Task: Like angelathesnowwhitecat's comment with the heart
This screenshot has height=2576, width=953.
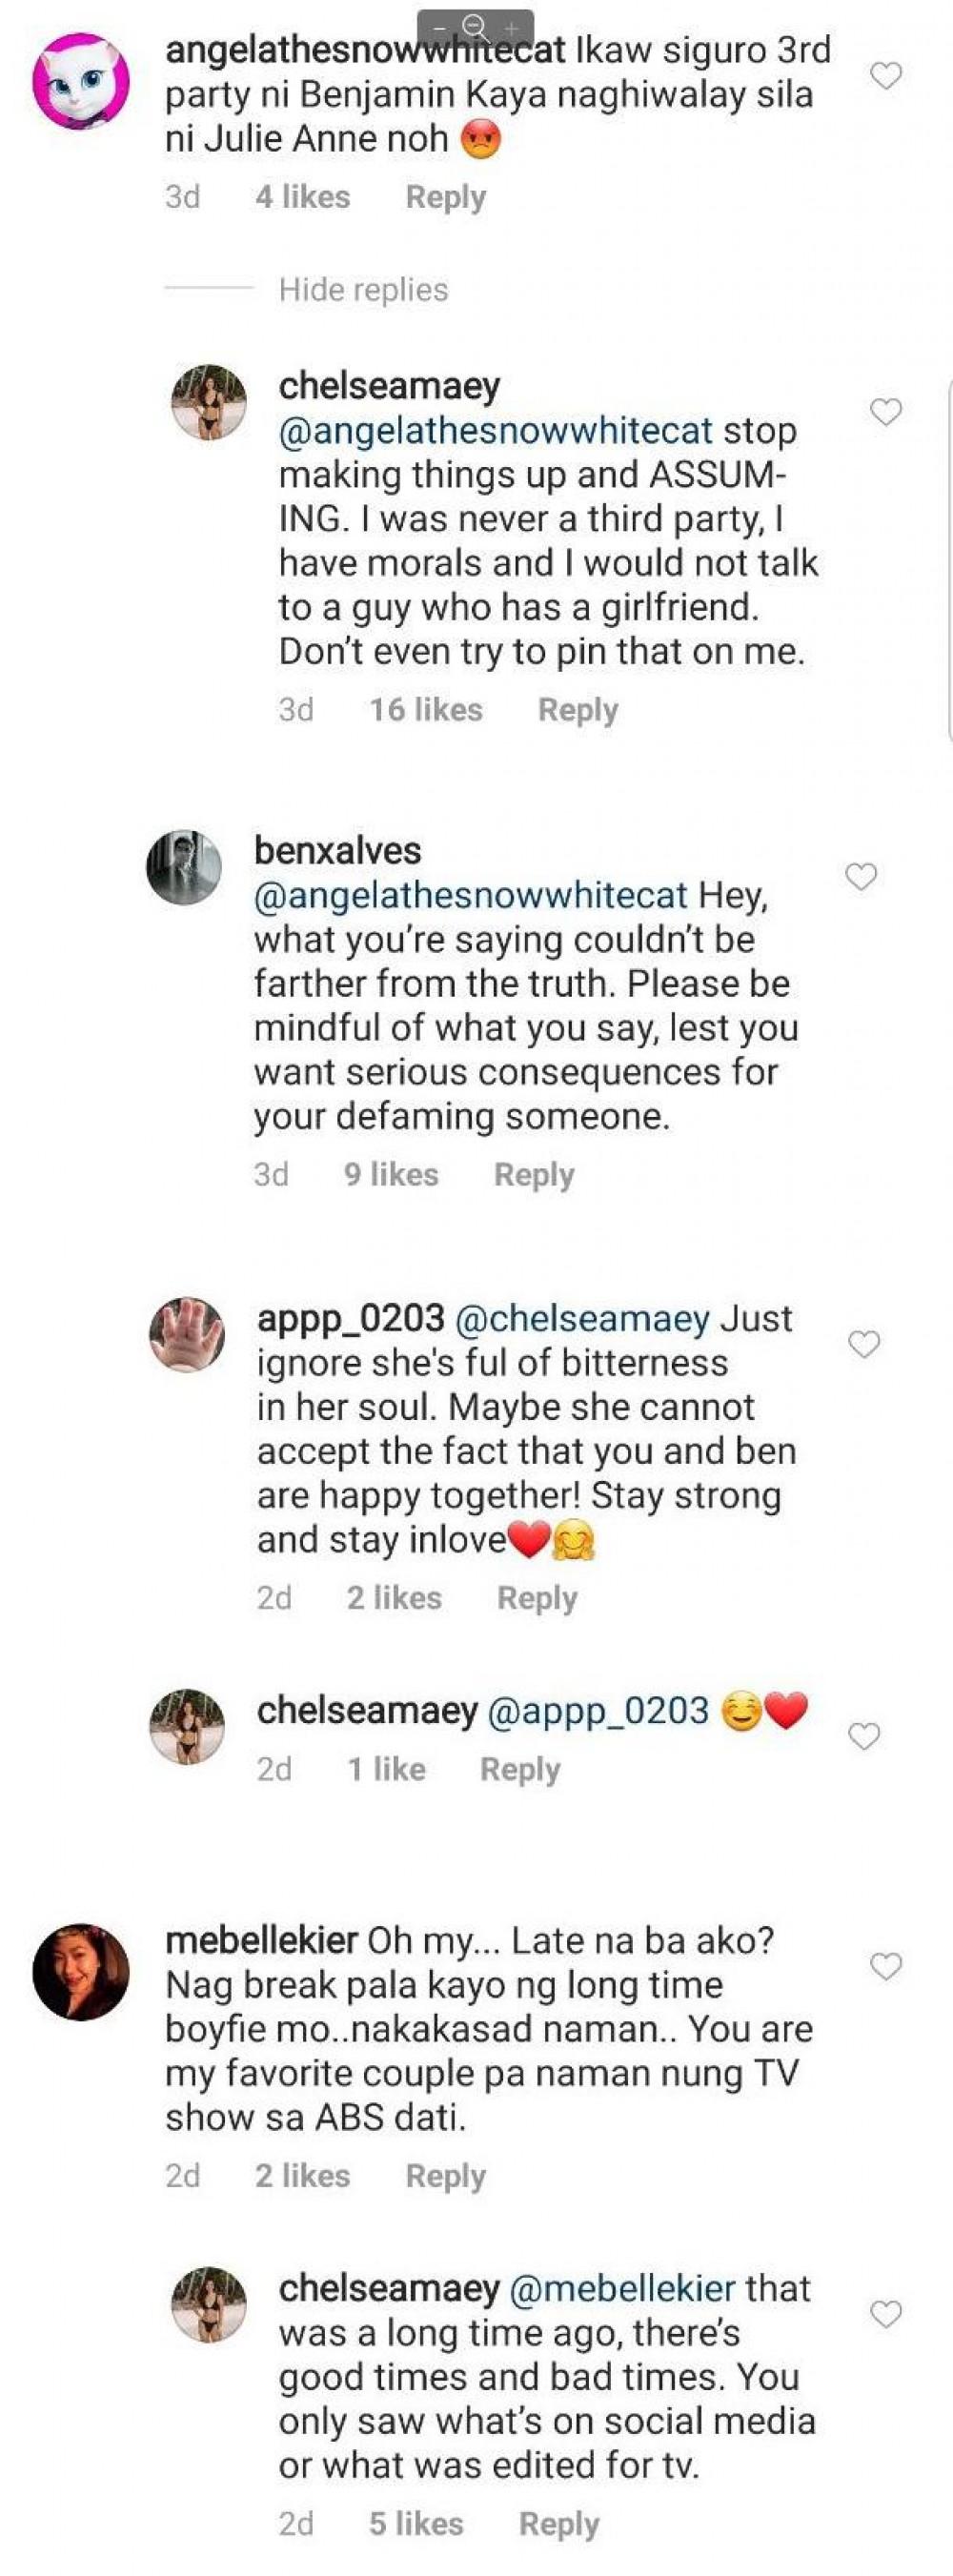Action: (x=886, y=76)
